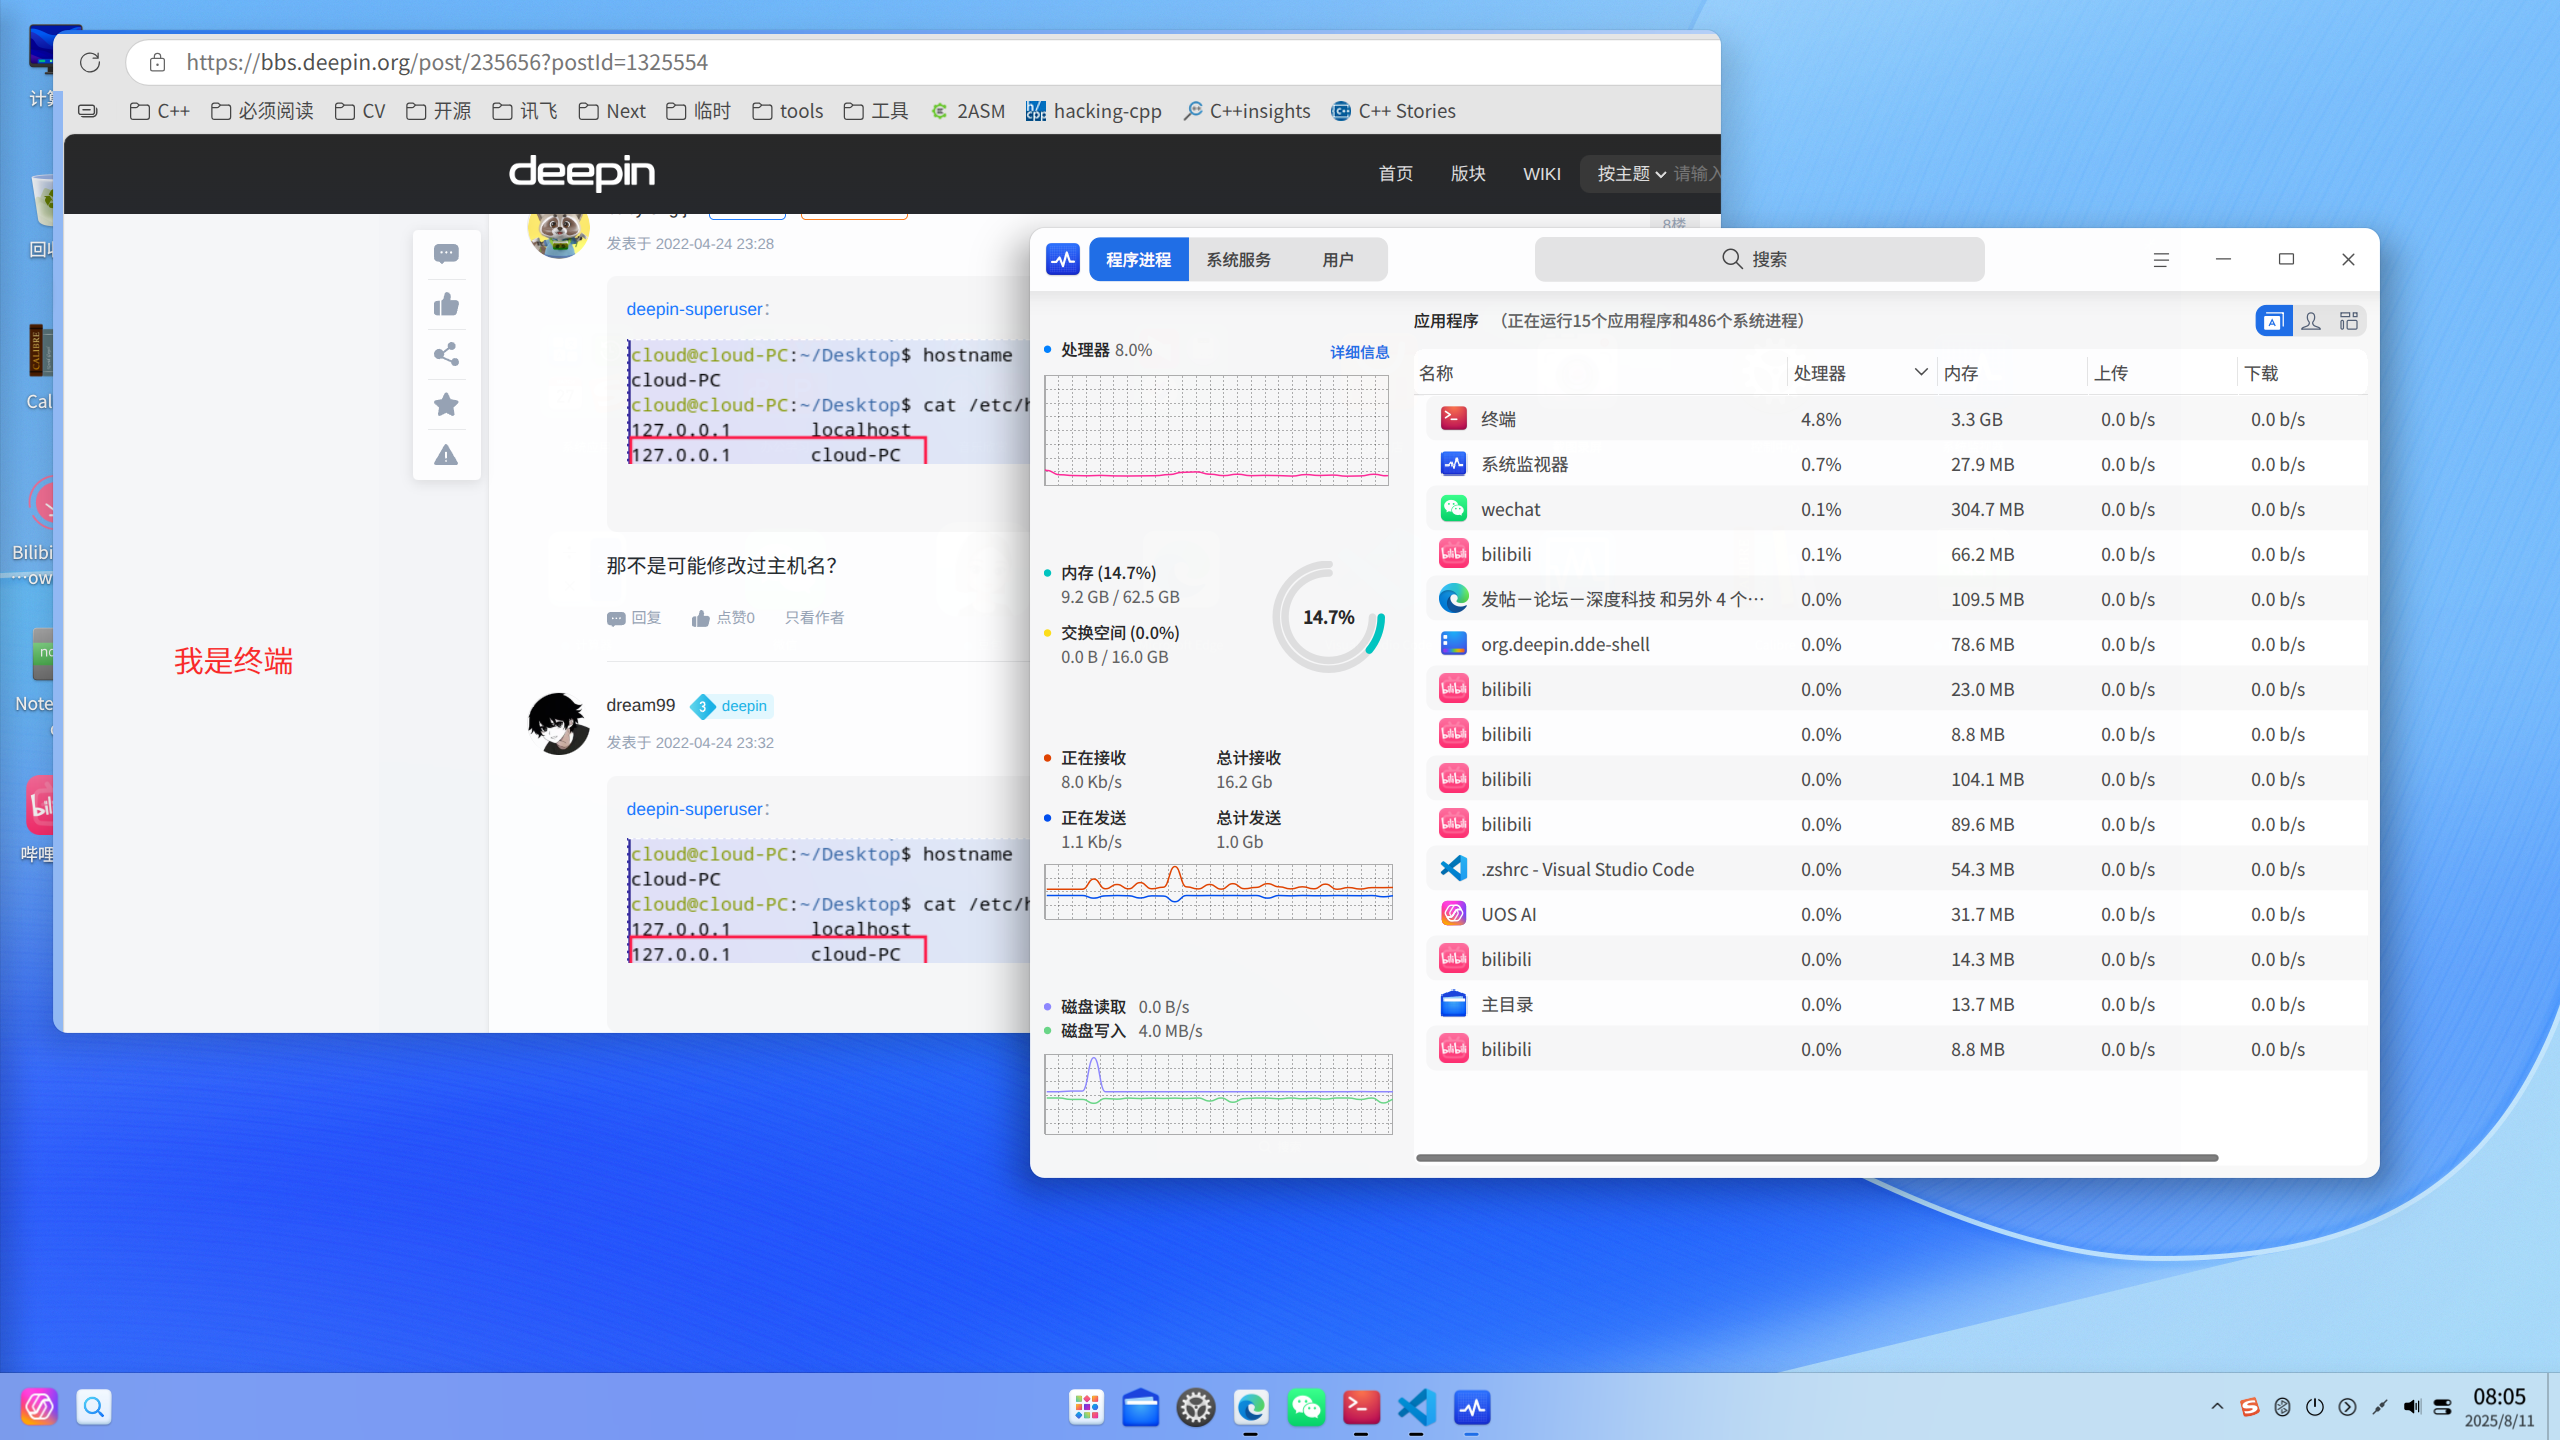Viewport: 2560px width, 1440px height.
Task: Show all processes filter view
Action: pos(2349,321)
